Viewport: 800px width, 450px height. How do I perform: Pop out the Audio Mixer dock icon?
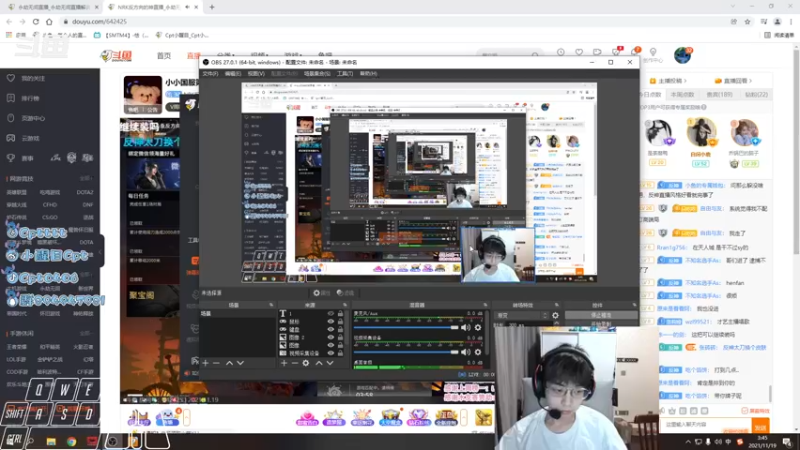(485, 305)
